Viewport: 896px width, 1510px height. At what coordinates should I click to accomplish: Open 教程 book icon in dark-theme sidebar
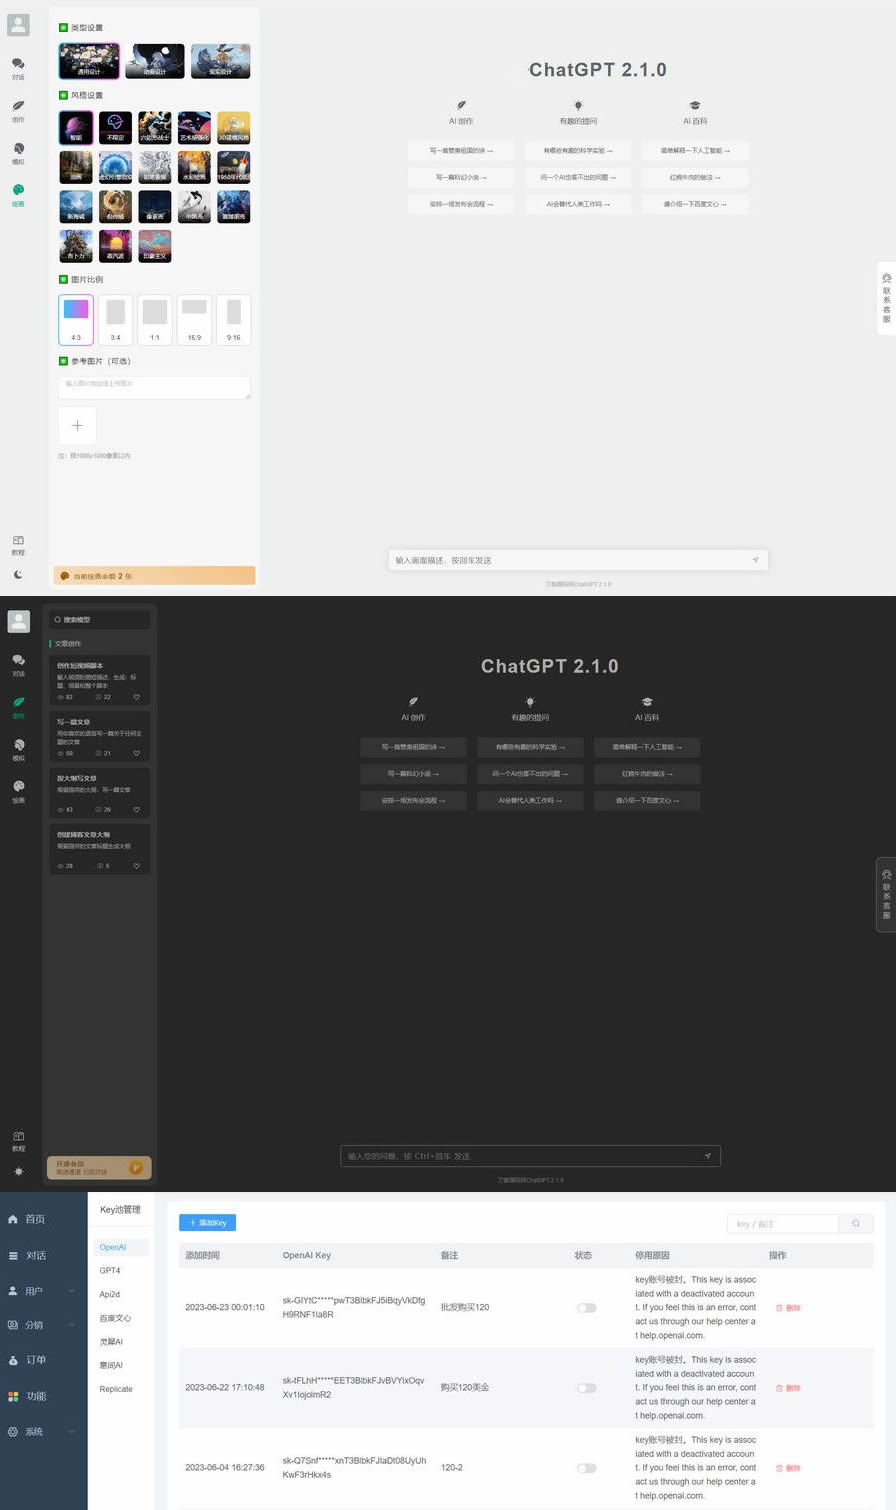coord(18,1141)
